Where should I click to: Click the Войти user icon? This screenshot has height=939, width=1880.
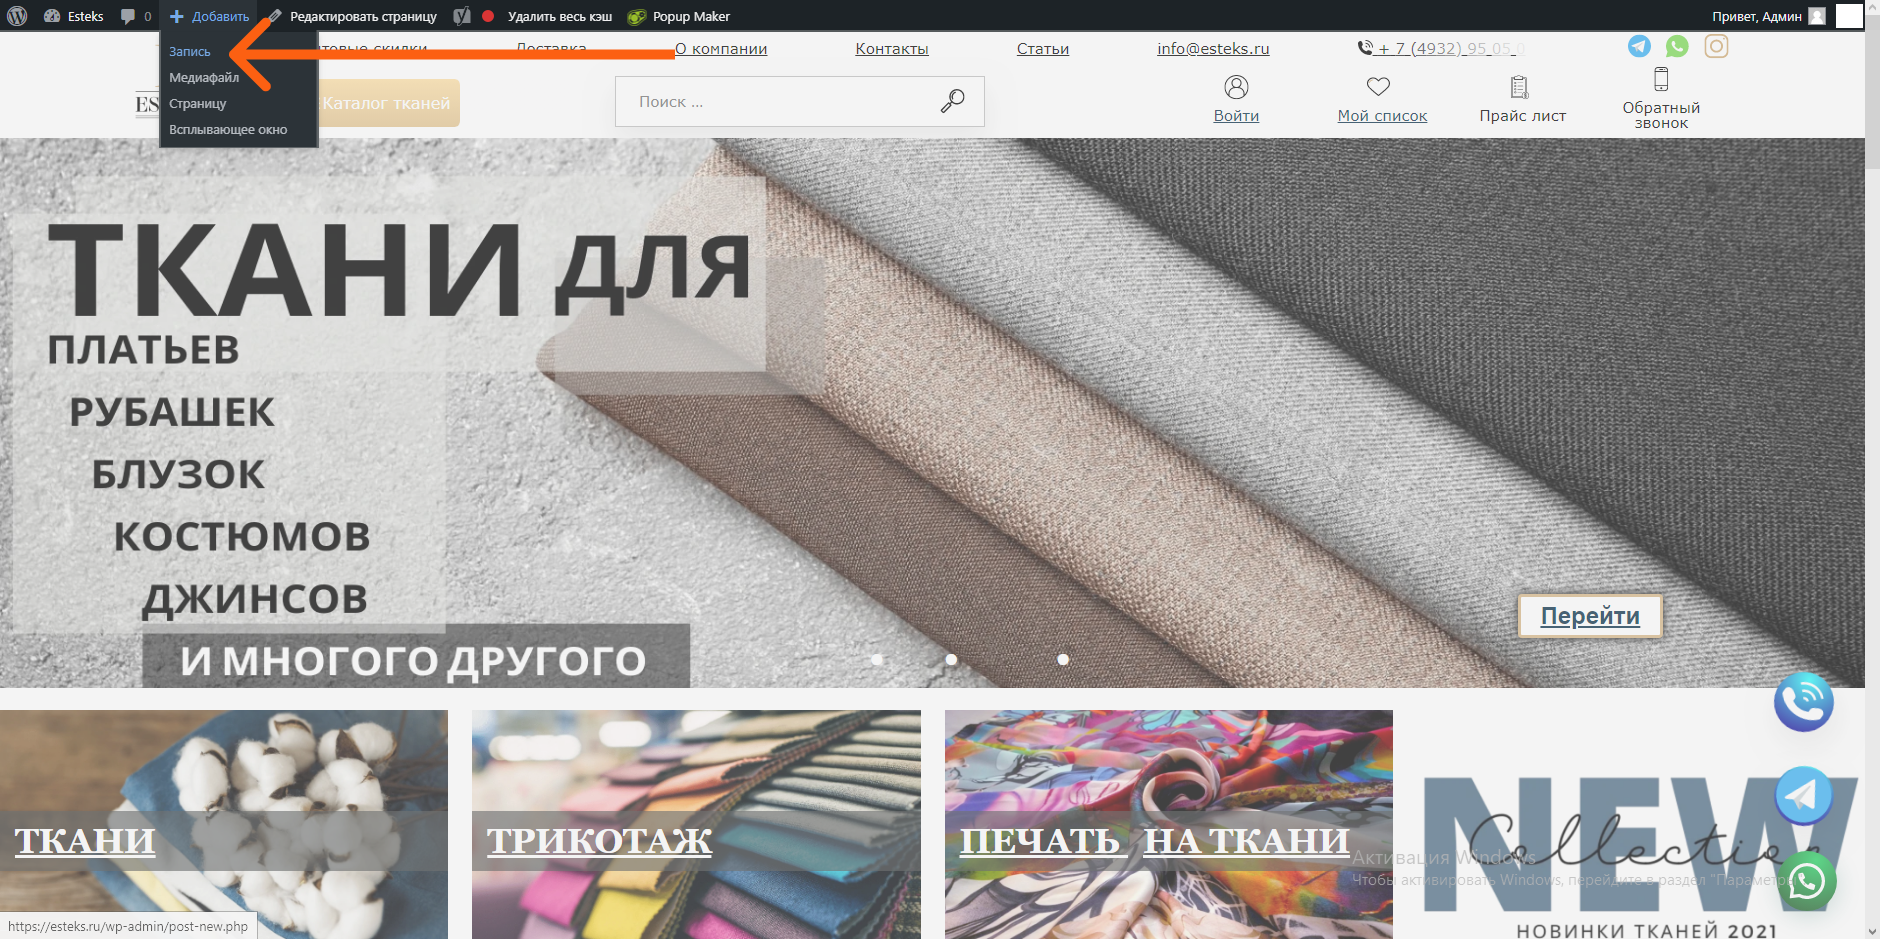(1236, 87)
